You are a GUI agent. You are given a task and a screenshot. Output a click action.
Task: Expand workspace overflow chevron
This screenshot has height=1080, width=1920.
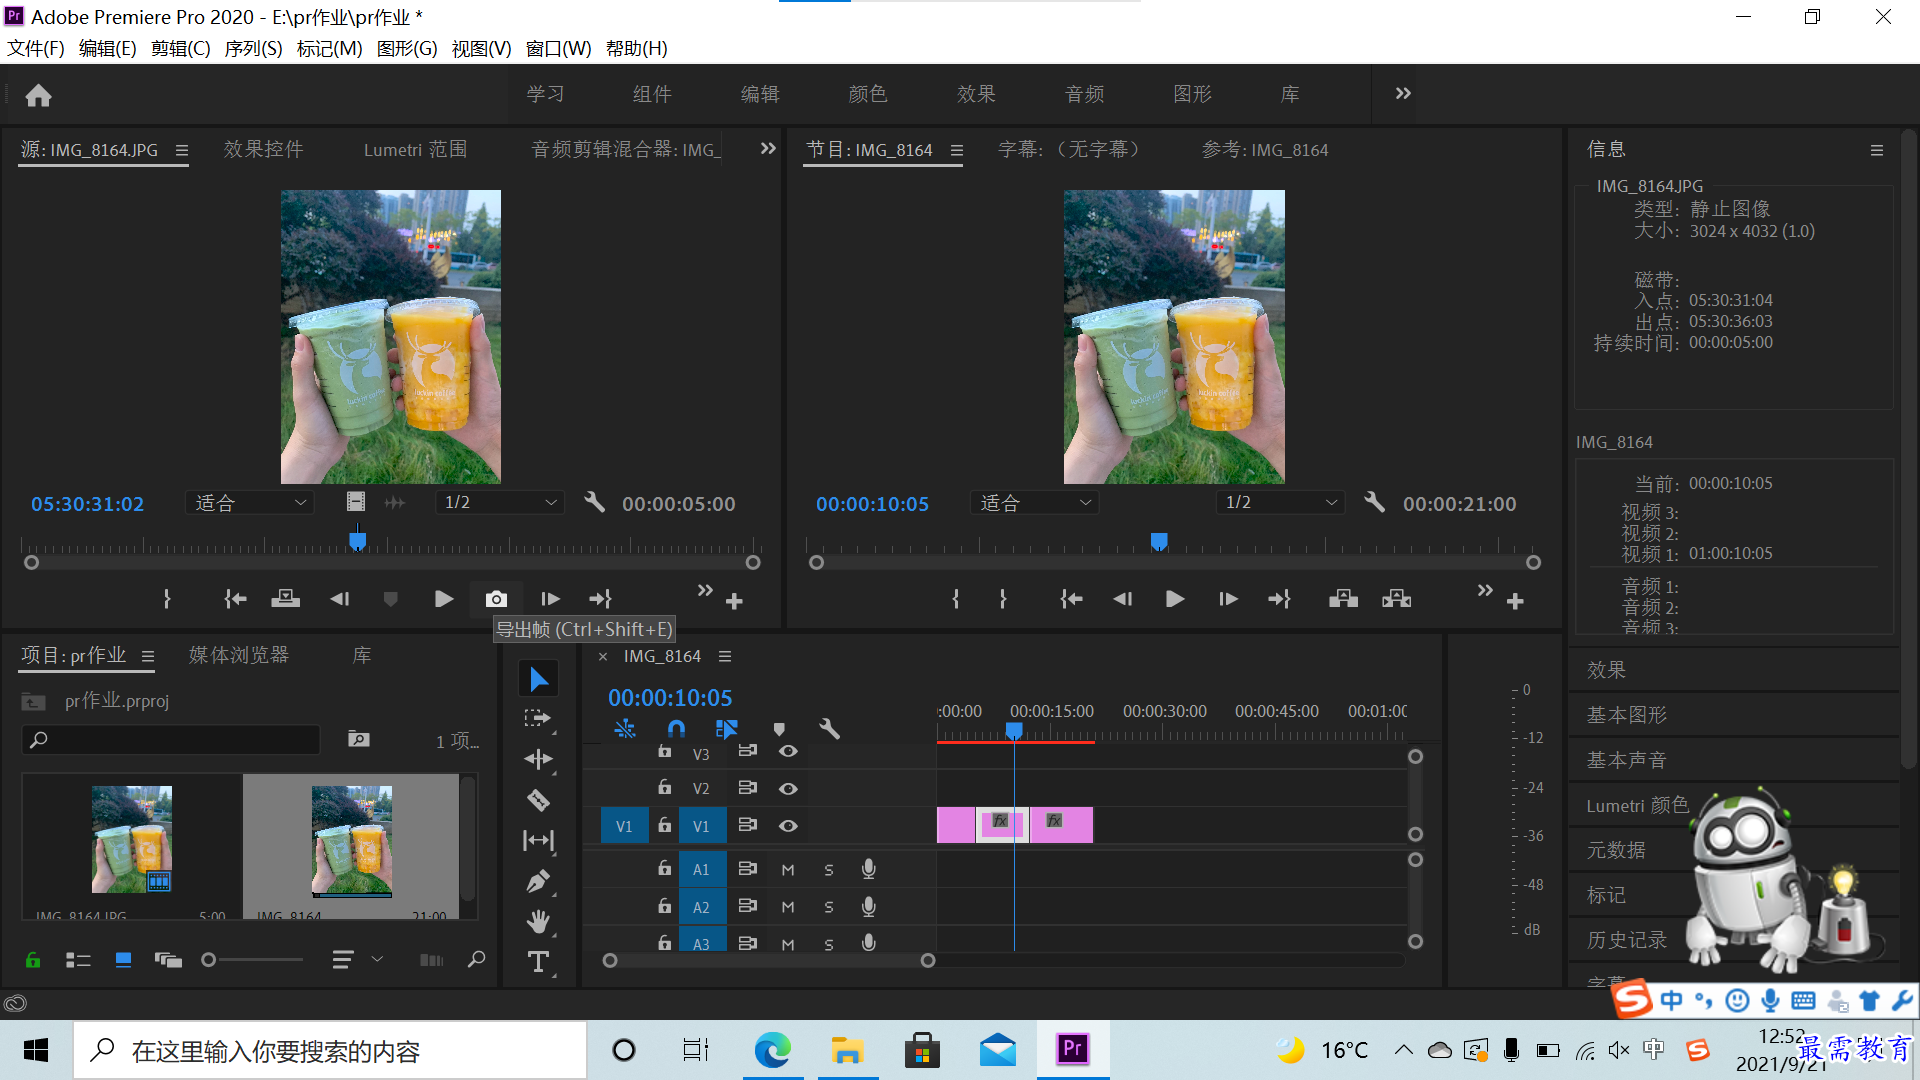point(1403,93)
